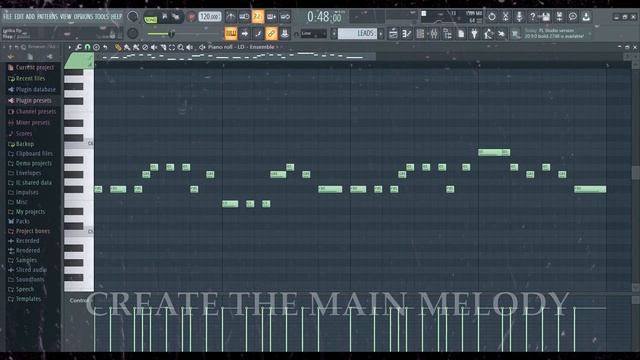The width and height of the screenshot is (640, 360).
Task: Toggle the Browser panel icon
Action: pos(447,33)
